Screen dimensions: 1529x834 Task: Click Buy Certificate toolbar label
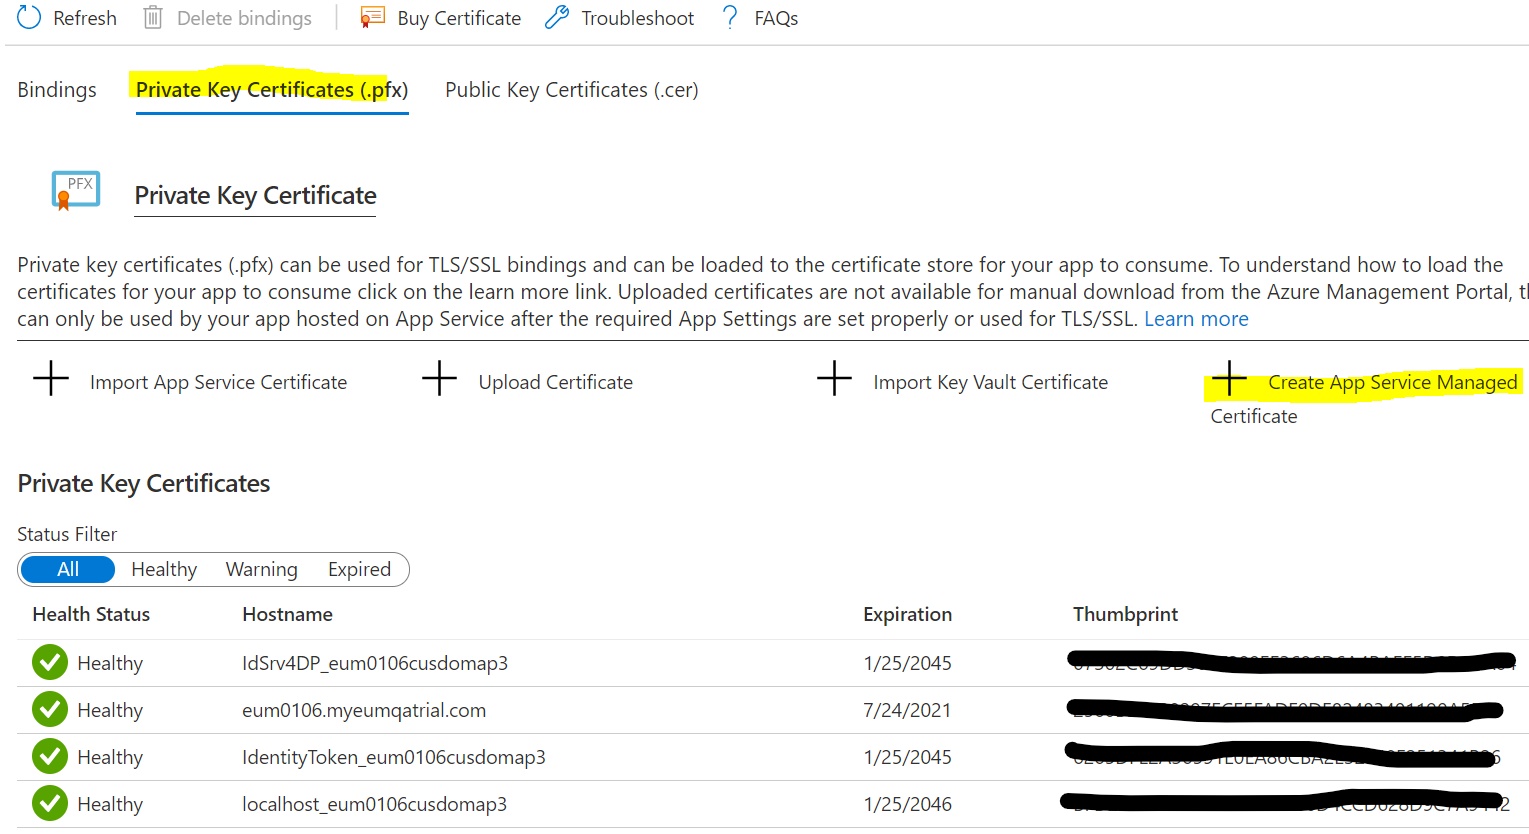coord(459,18)
